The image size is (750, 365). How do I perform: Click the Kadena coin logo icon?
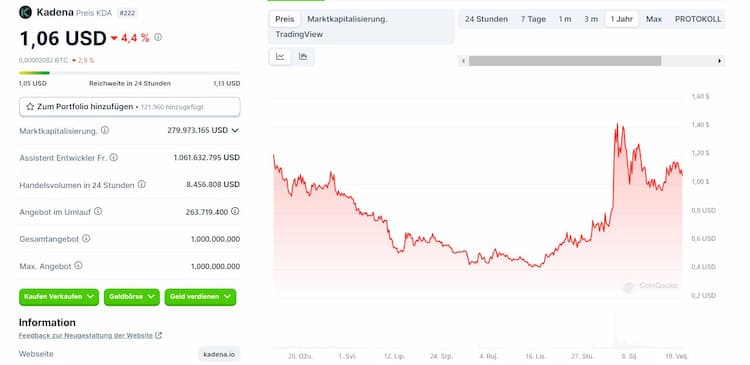tap(25, 12)
